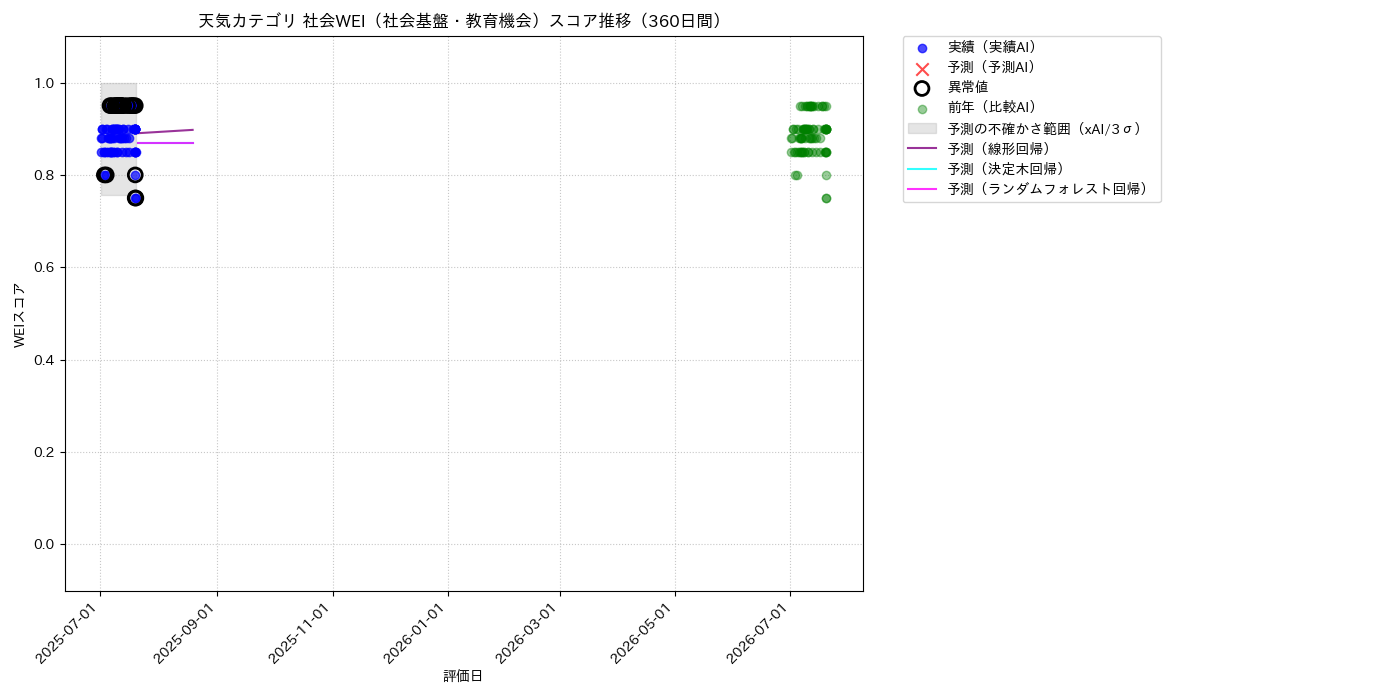Click the x-axis date 2026-03-01
This screenshot has width=1400, height=700.
coord(530,632)
